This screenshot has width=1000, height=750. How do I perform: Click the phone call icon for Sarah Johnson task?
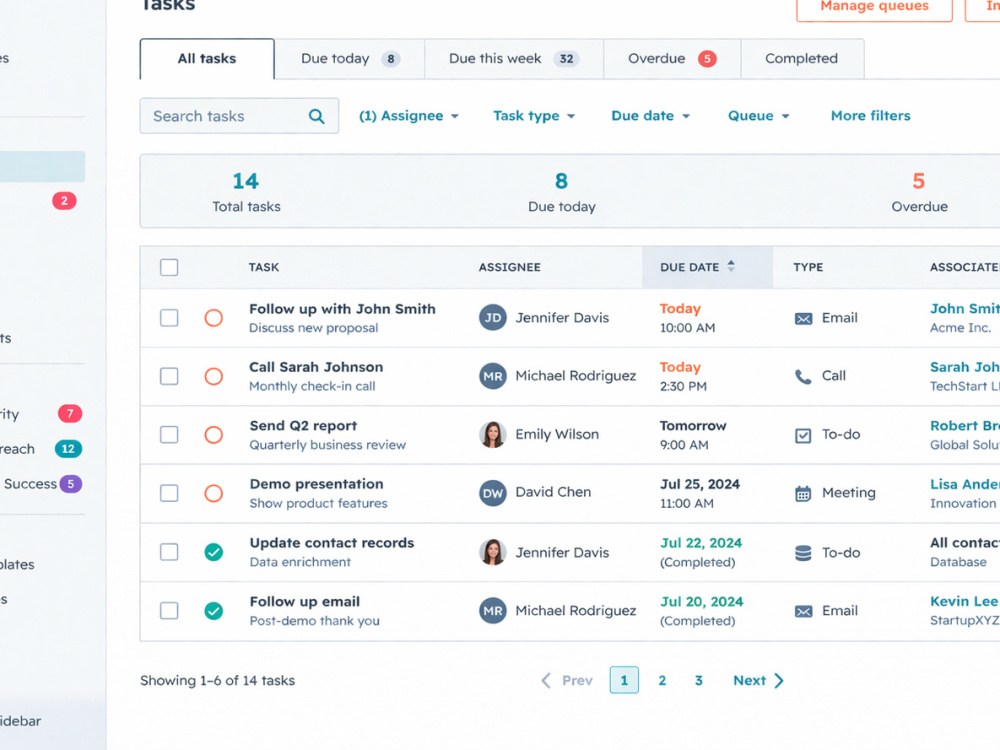coord(803,376)
